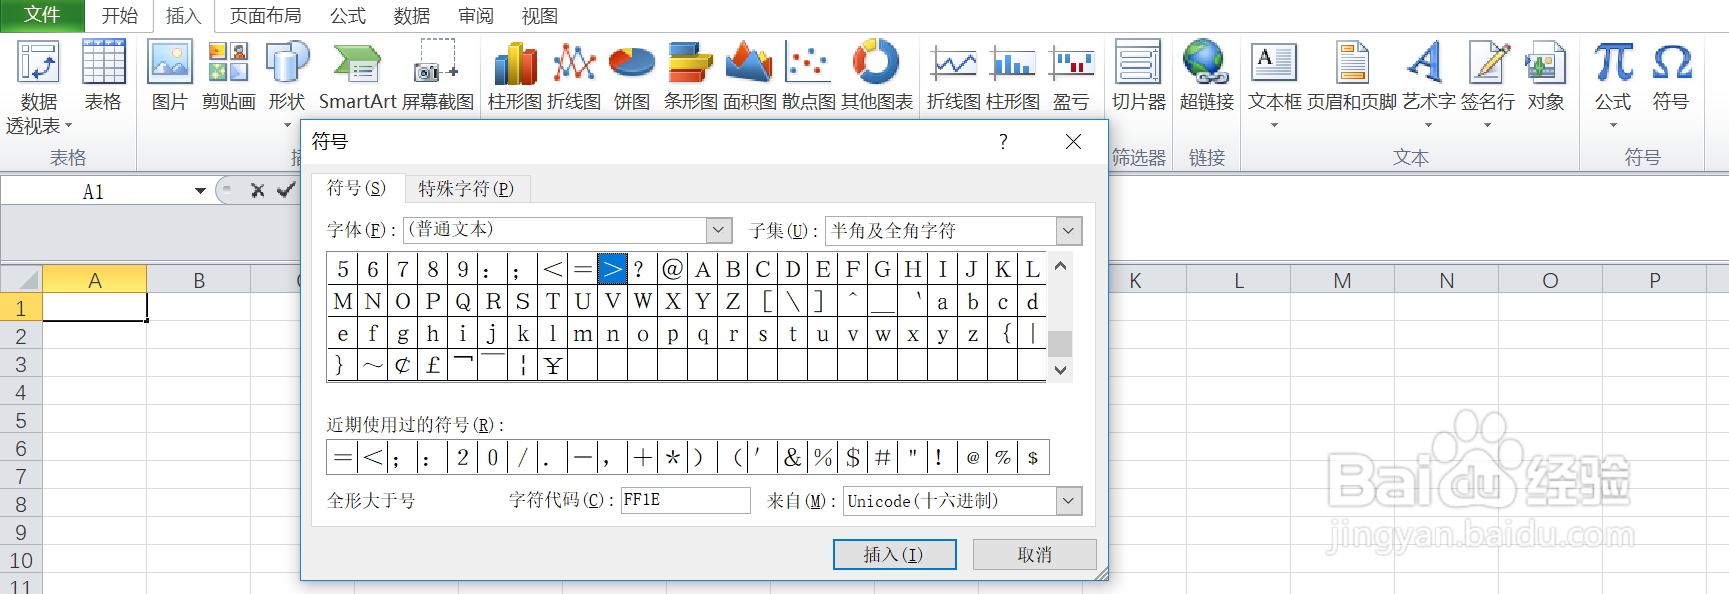The image size is (1729, 594).
Task: Switch to the Review (审阅) tab
Action: click(476, 16)
